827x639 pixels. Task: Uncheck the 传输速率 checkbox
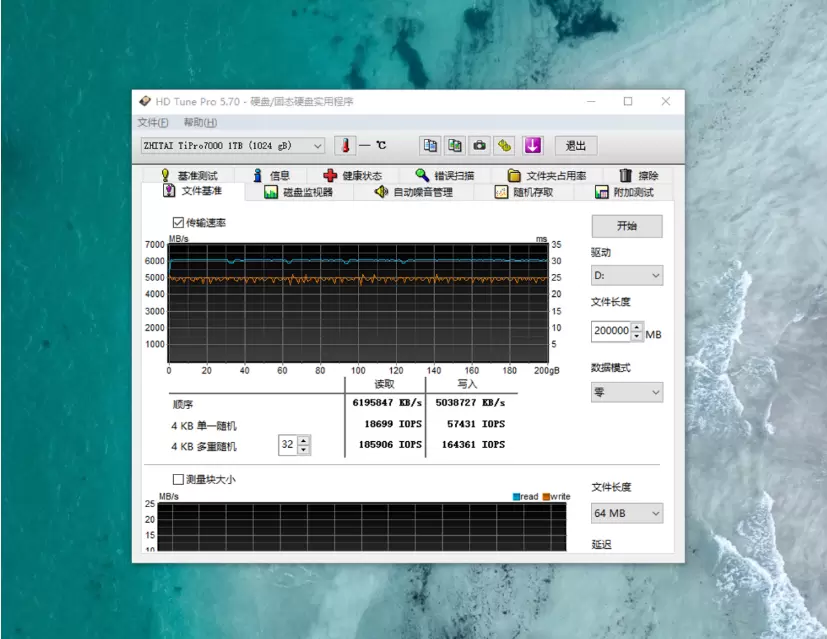coord(178,222)
